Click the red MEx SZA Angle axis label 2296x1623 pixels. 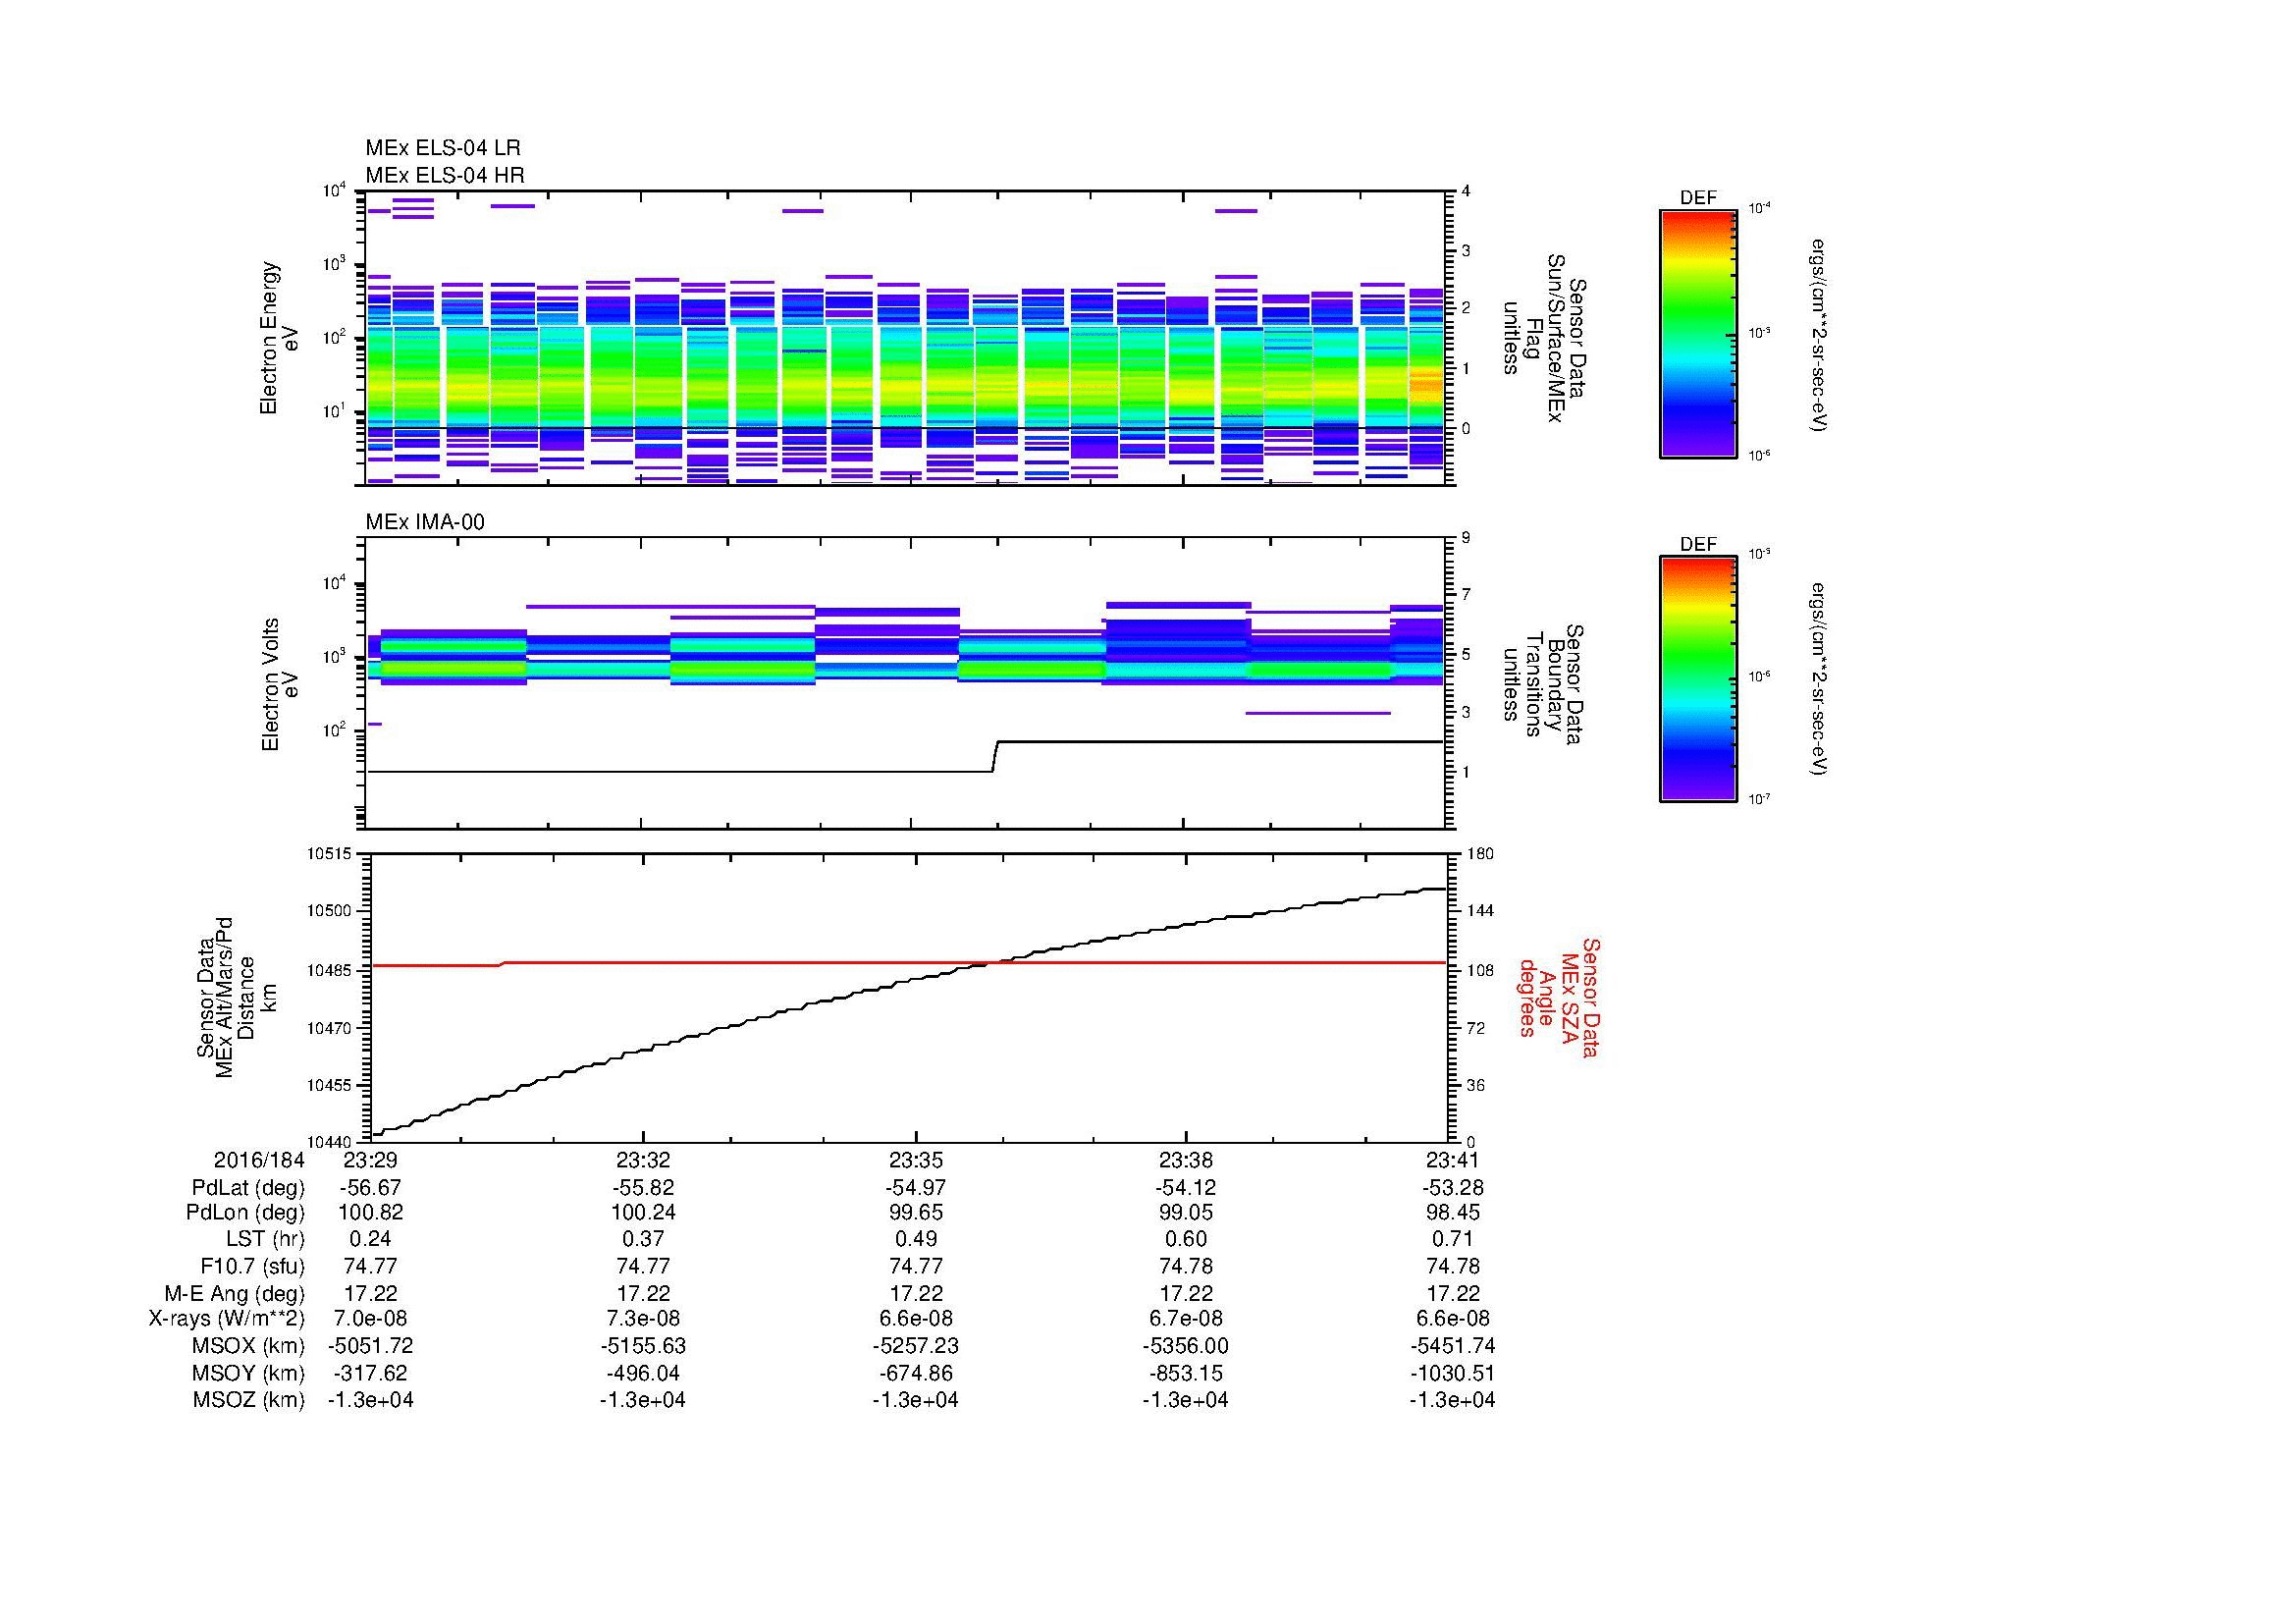(x=1558, y=997)
